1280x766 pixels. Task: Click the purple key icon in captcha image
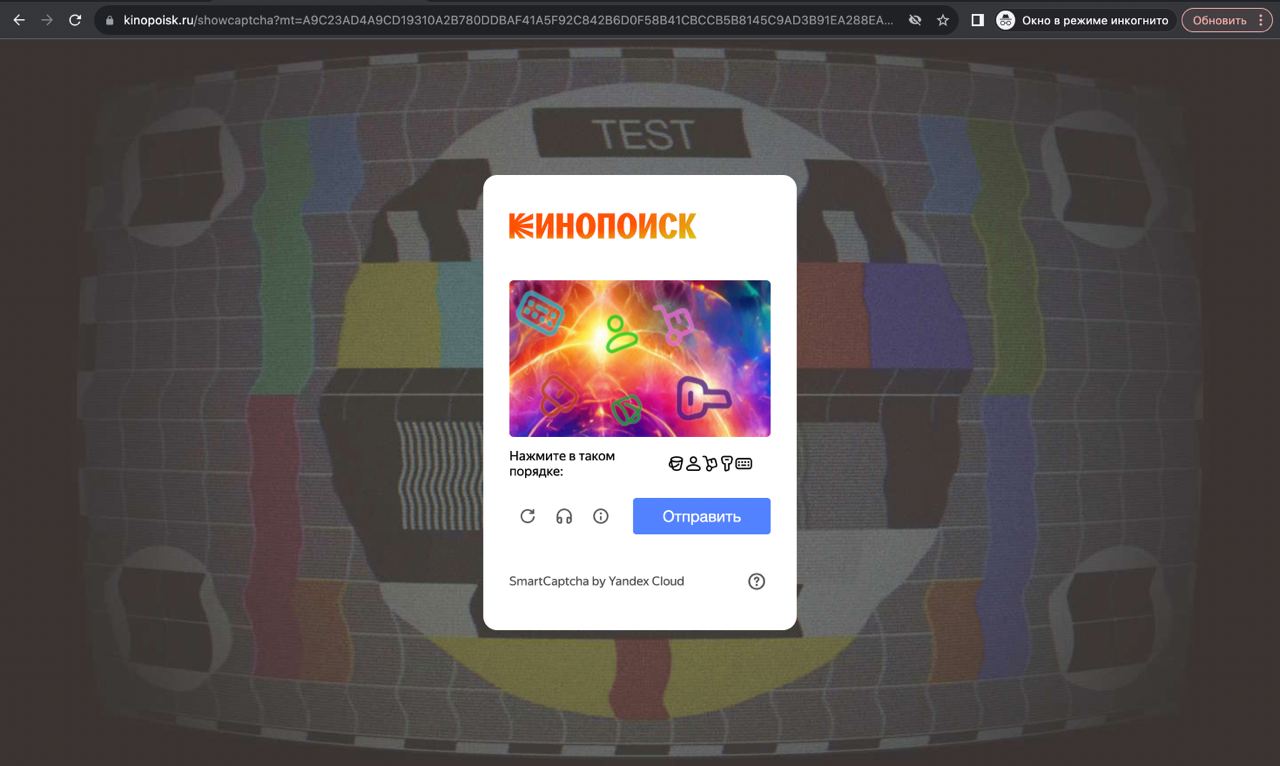pyautogui.click(x=704, y=398)
